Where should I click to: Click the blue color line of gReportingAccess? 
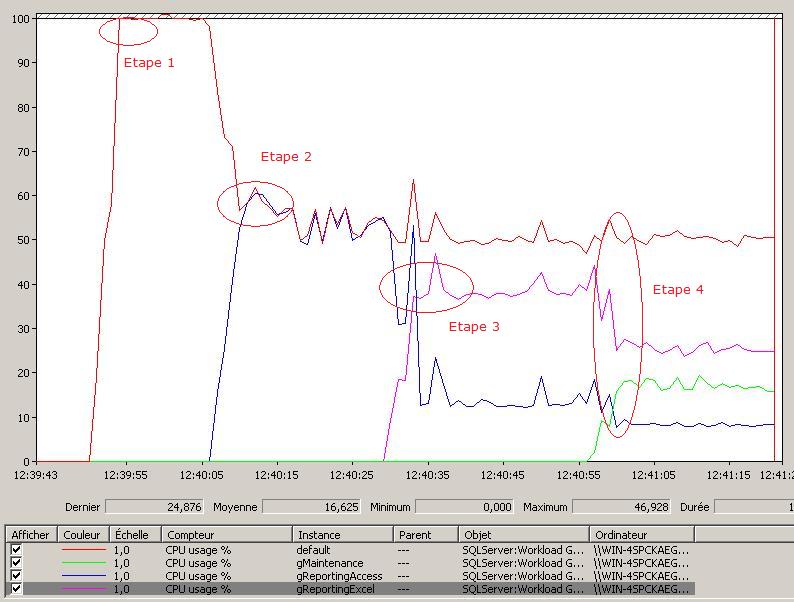82,576
